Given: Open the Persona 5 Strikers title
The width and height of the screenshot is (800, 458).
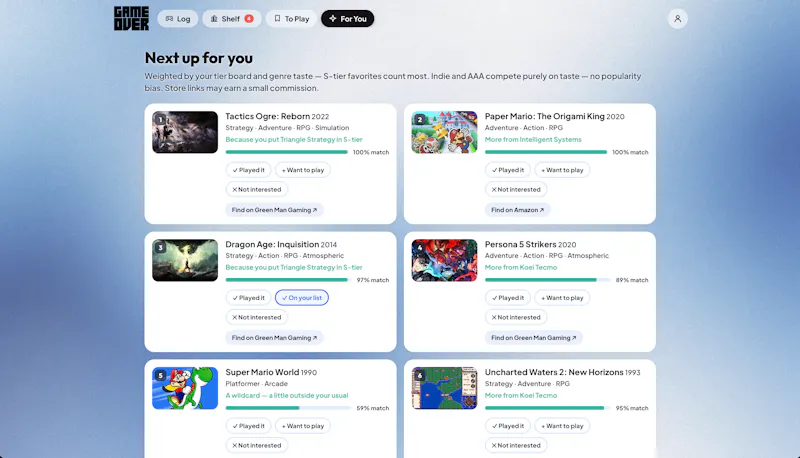Looking at the screenshot, I should [x=520, y=244].
